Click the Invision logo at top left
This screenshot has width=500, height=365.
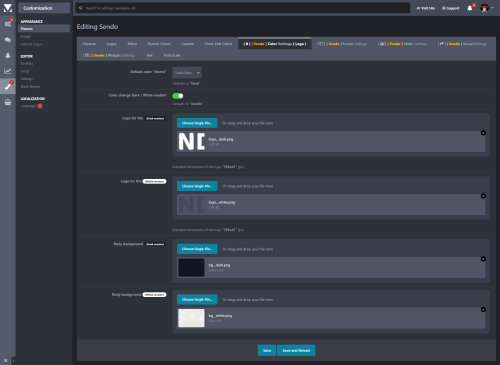(x=8, y=8)
